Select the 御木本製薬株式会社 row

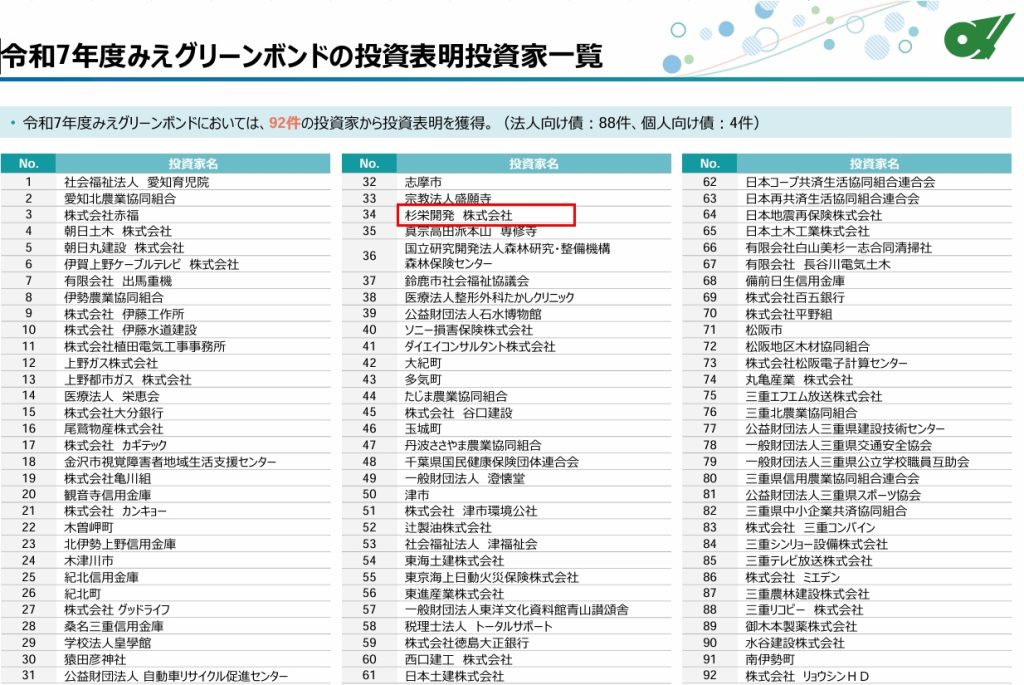click(x=801, y=626)
